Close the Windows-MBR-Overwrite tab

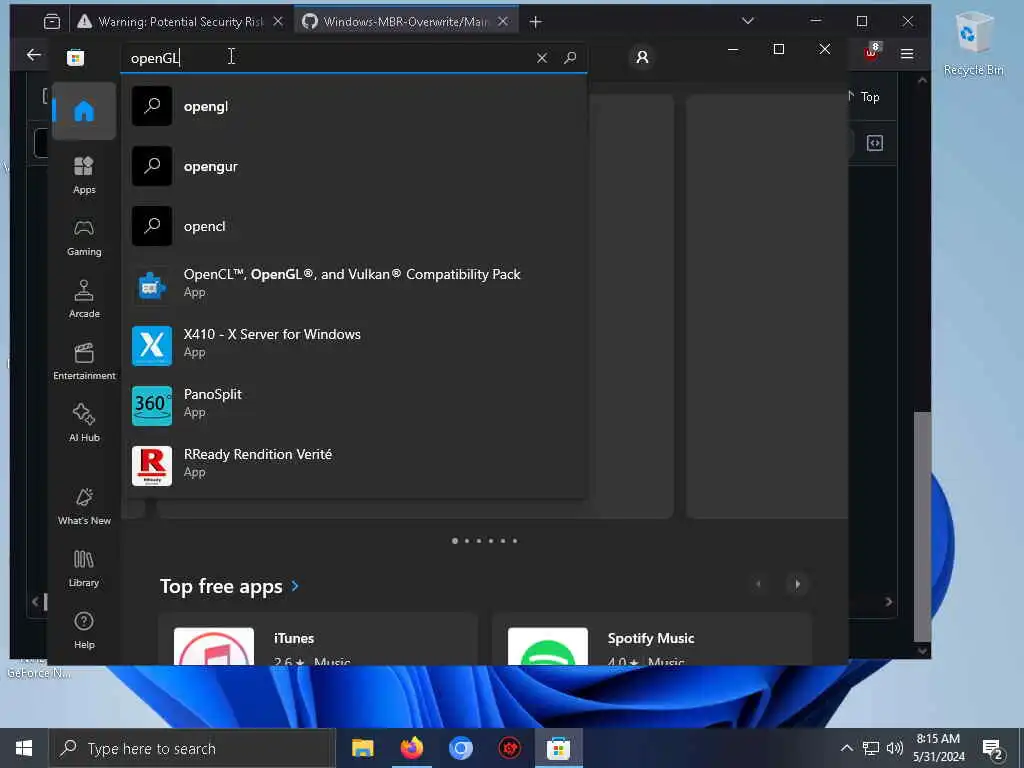(503, 22)
